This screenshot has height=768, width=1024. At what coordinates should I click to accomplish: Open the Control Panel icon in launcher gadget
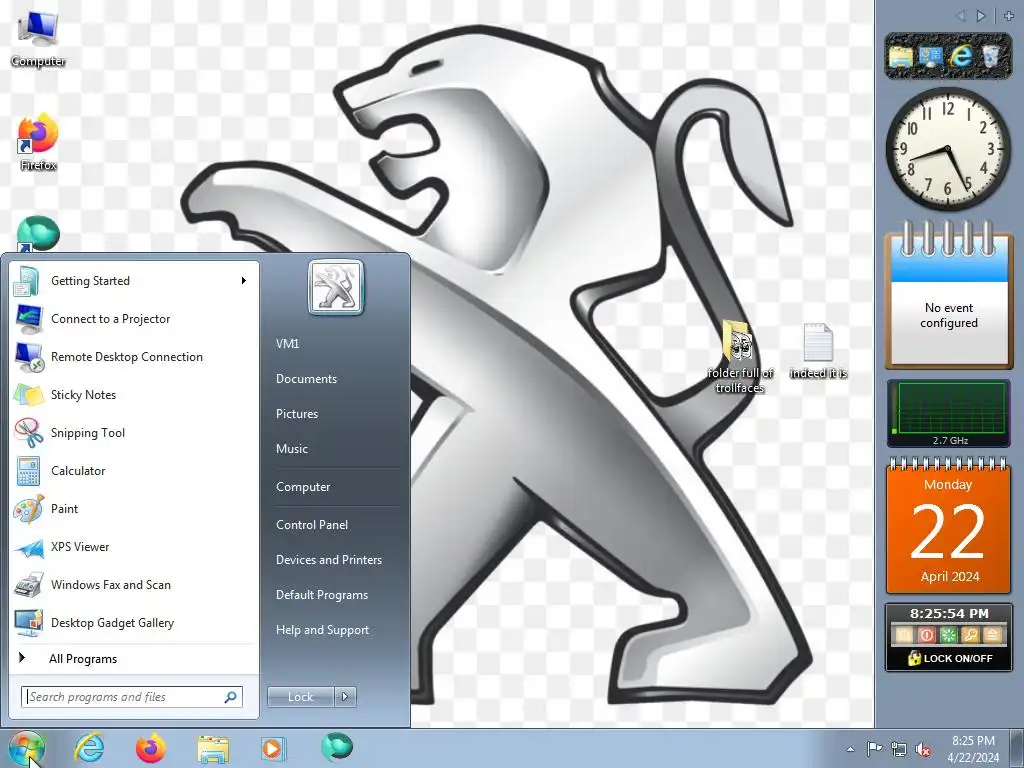pyautogui.click(x=930, y=57)
